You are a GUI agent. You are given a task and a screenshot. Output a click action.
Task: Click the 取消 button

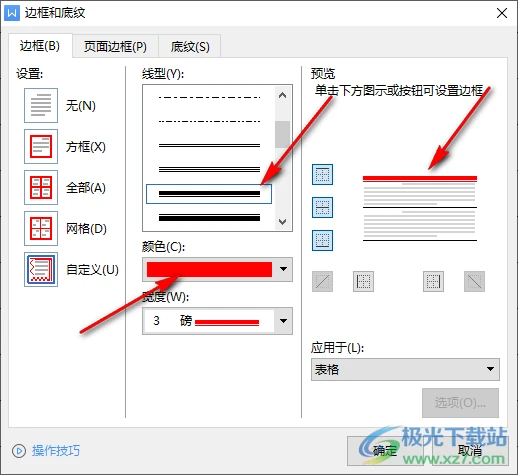(x=470, y=451)
